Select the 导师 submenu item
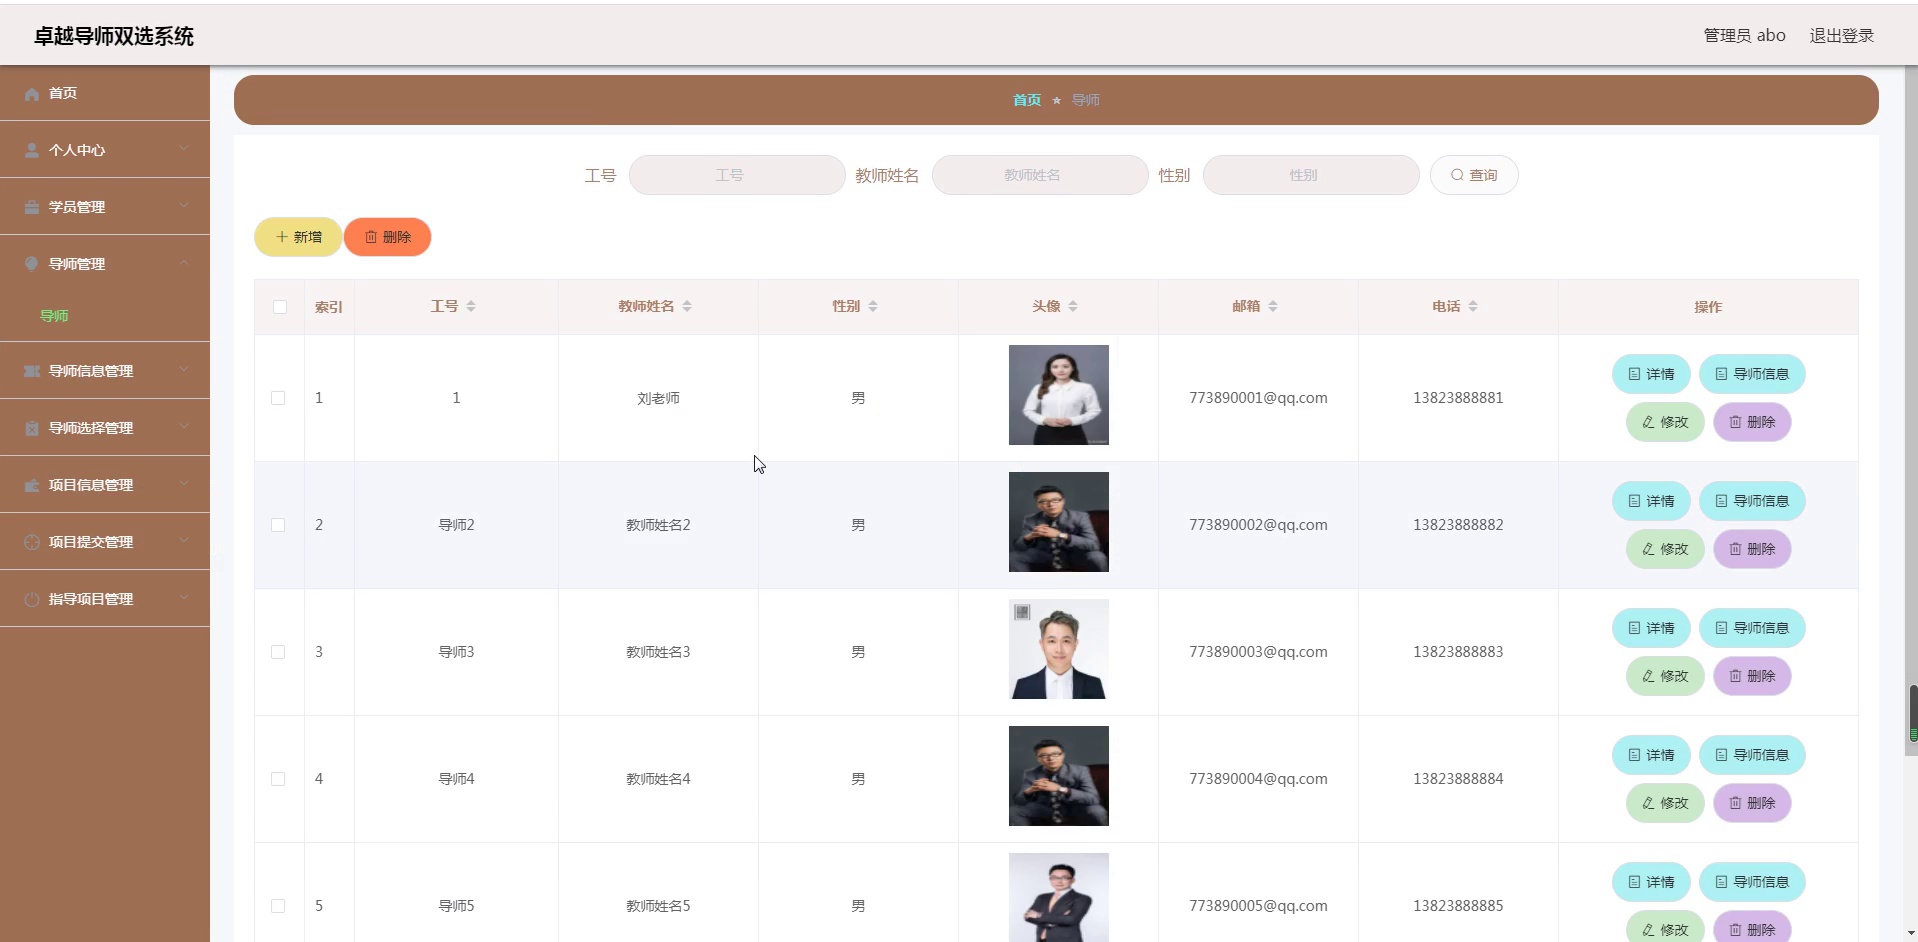 105,316
